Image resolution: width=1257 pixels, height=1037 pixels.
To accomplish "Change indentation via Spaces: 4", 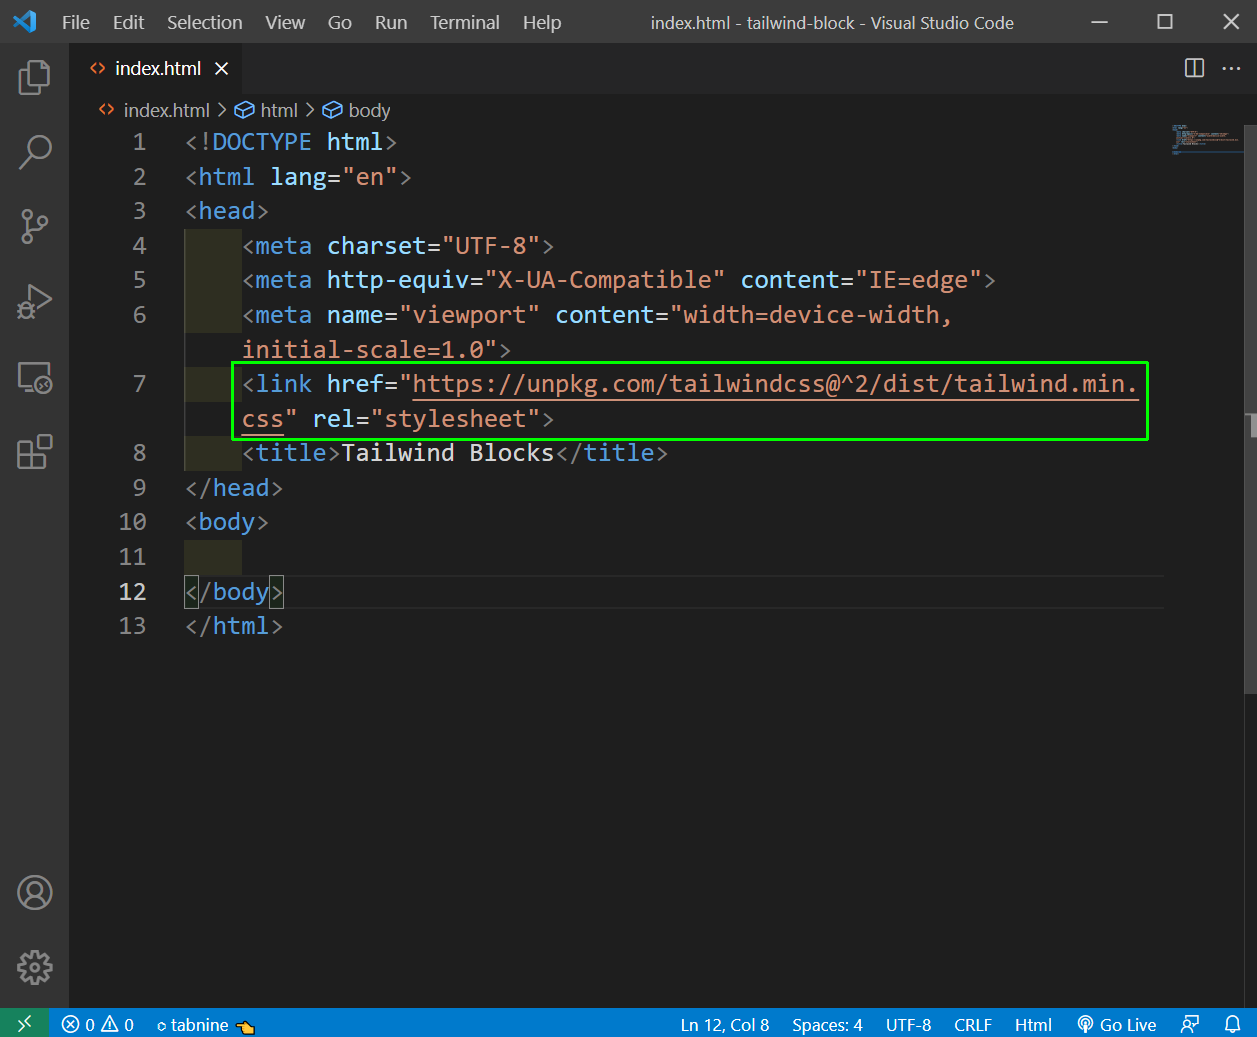I will coord(827,1024).
